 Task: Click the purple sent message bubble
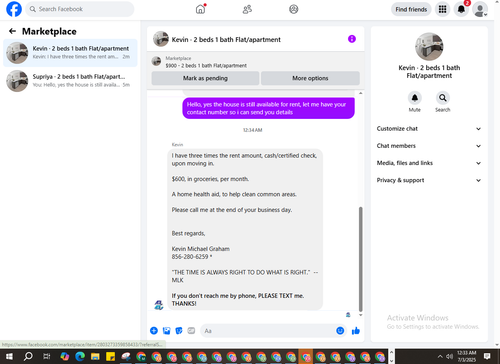(x=268, y=108)
